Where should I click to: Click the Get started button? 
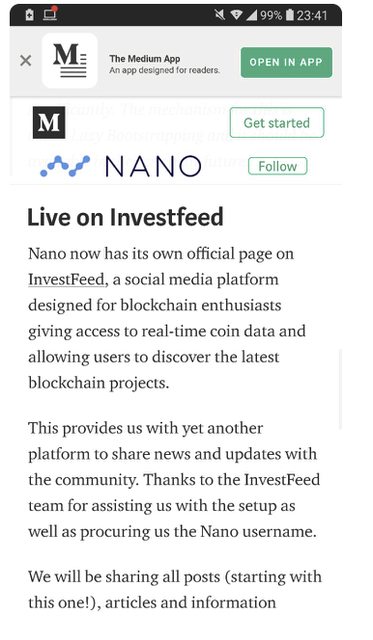pyautogui.click(x=277, y=122)
